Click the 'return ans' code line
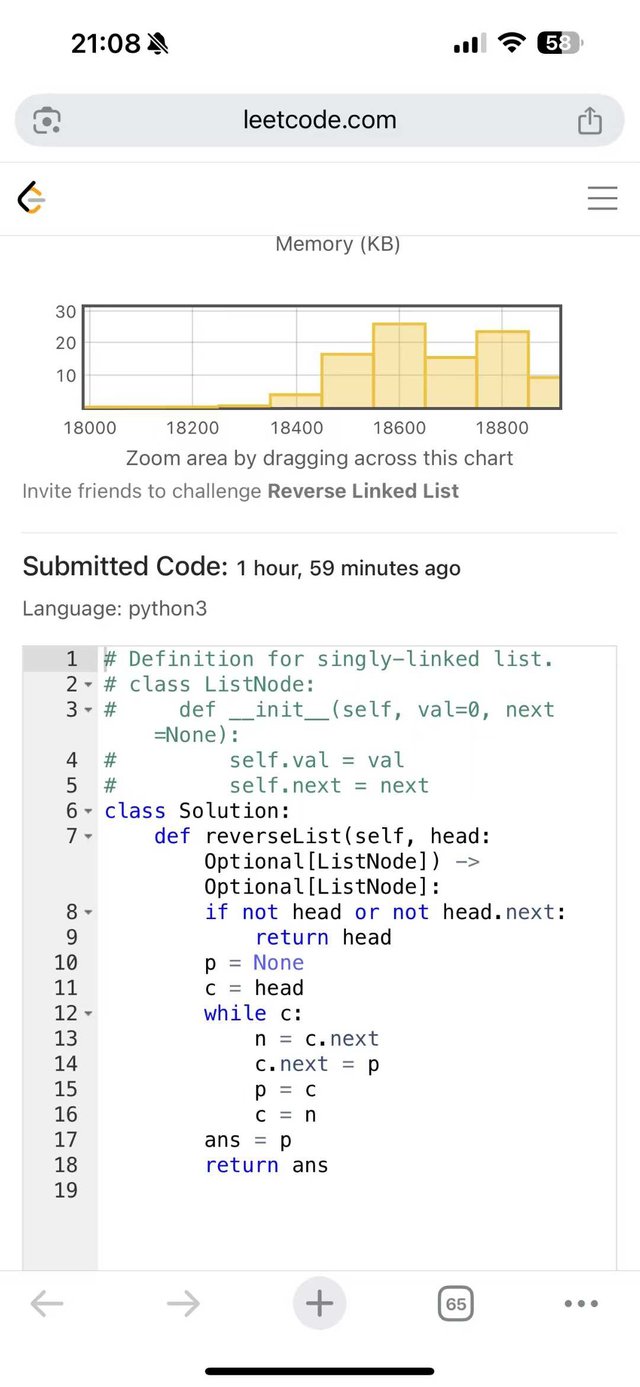 (x=267, y=1165)
